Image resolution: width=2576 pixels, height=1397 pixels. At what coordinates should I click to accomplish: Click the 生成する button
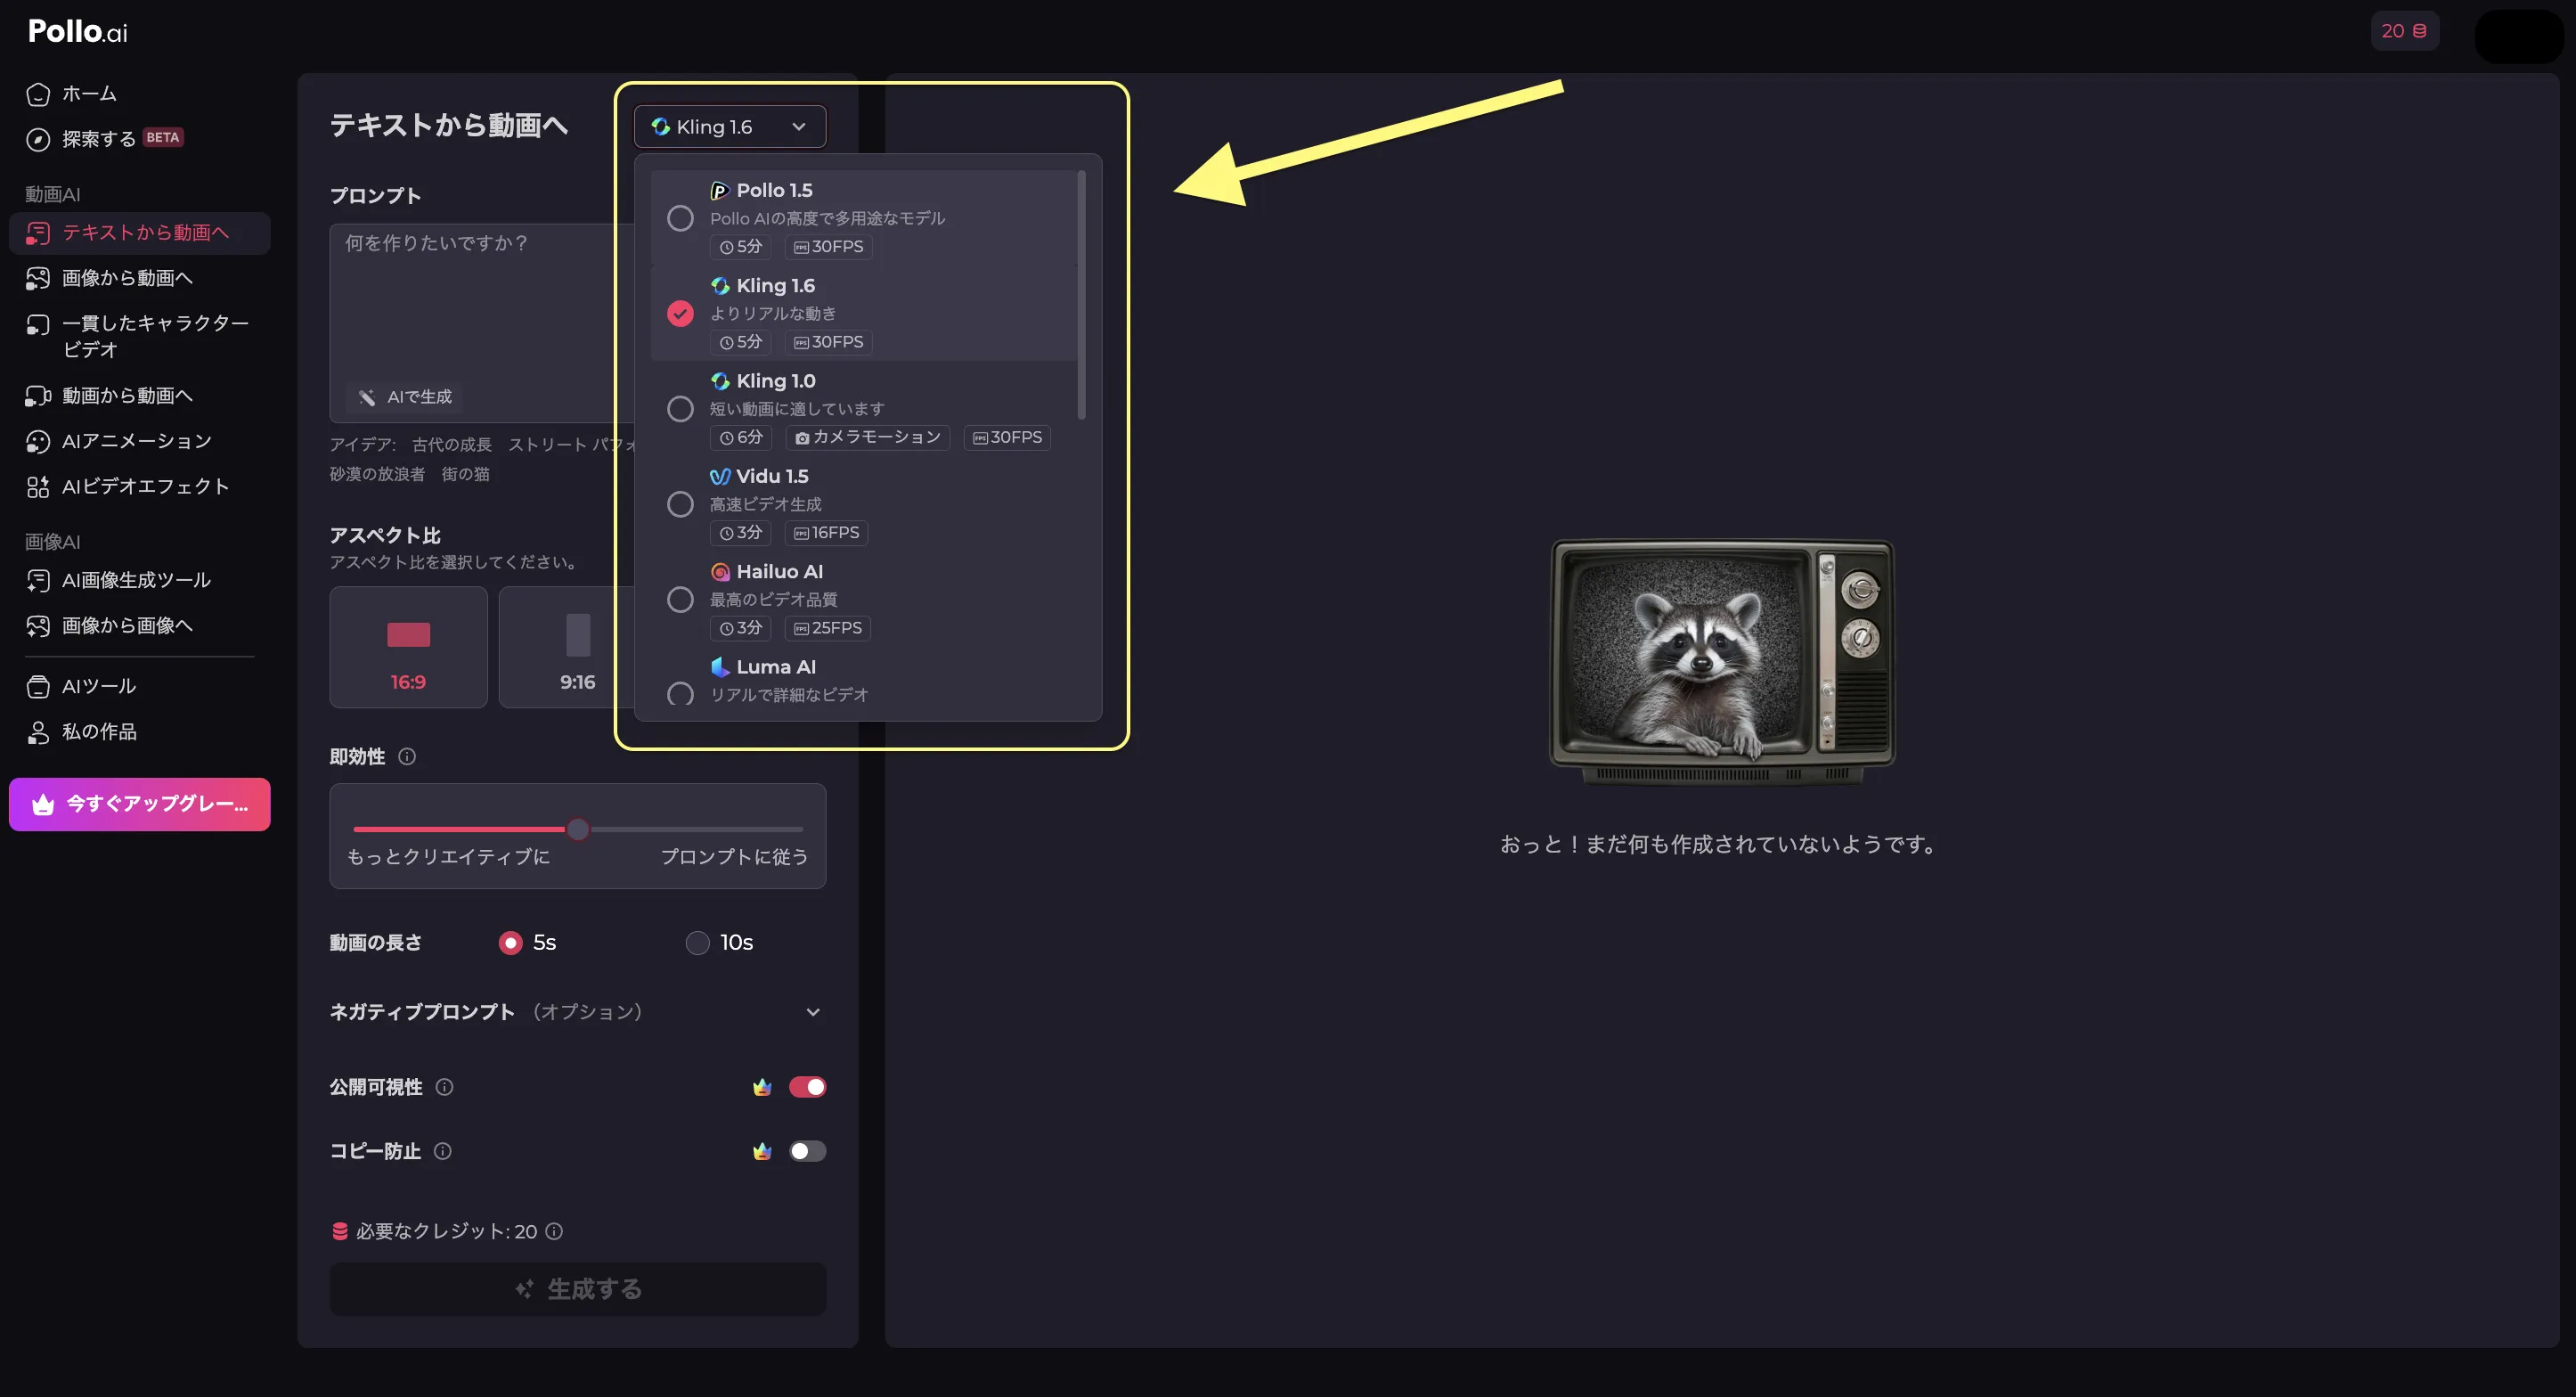[578, 1289]
